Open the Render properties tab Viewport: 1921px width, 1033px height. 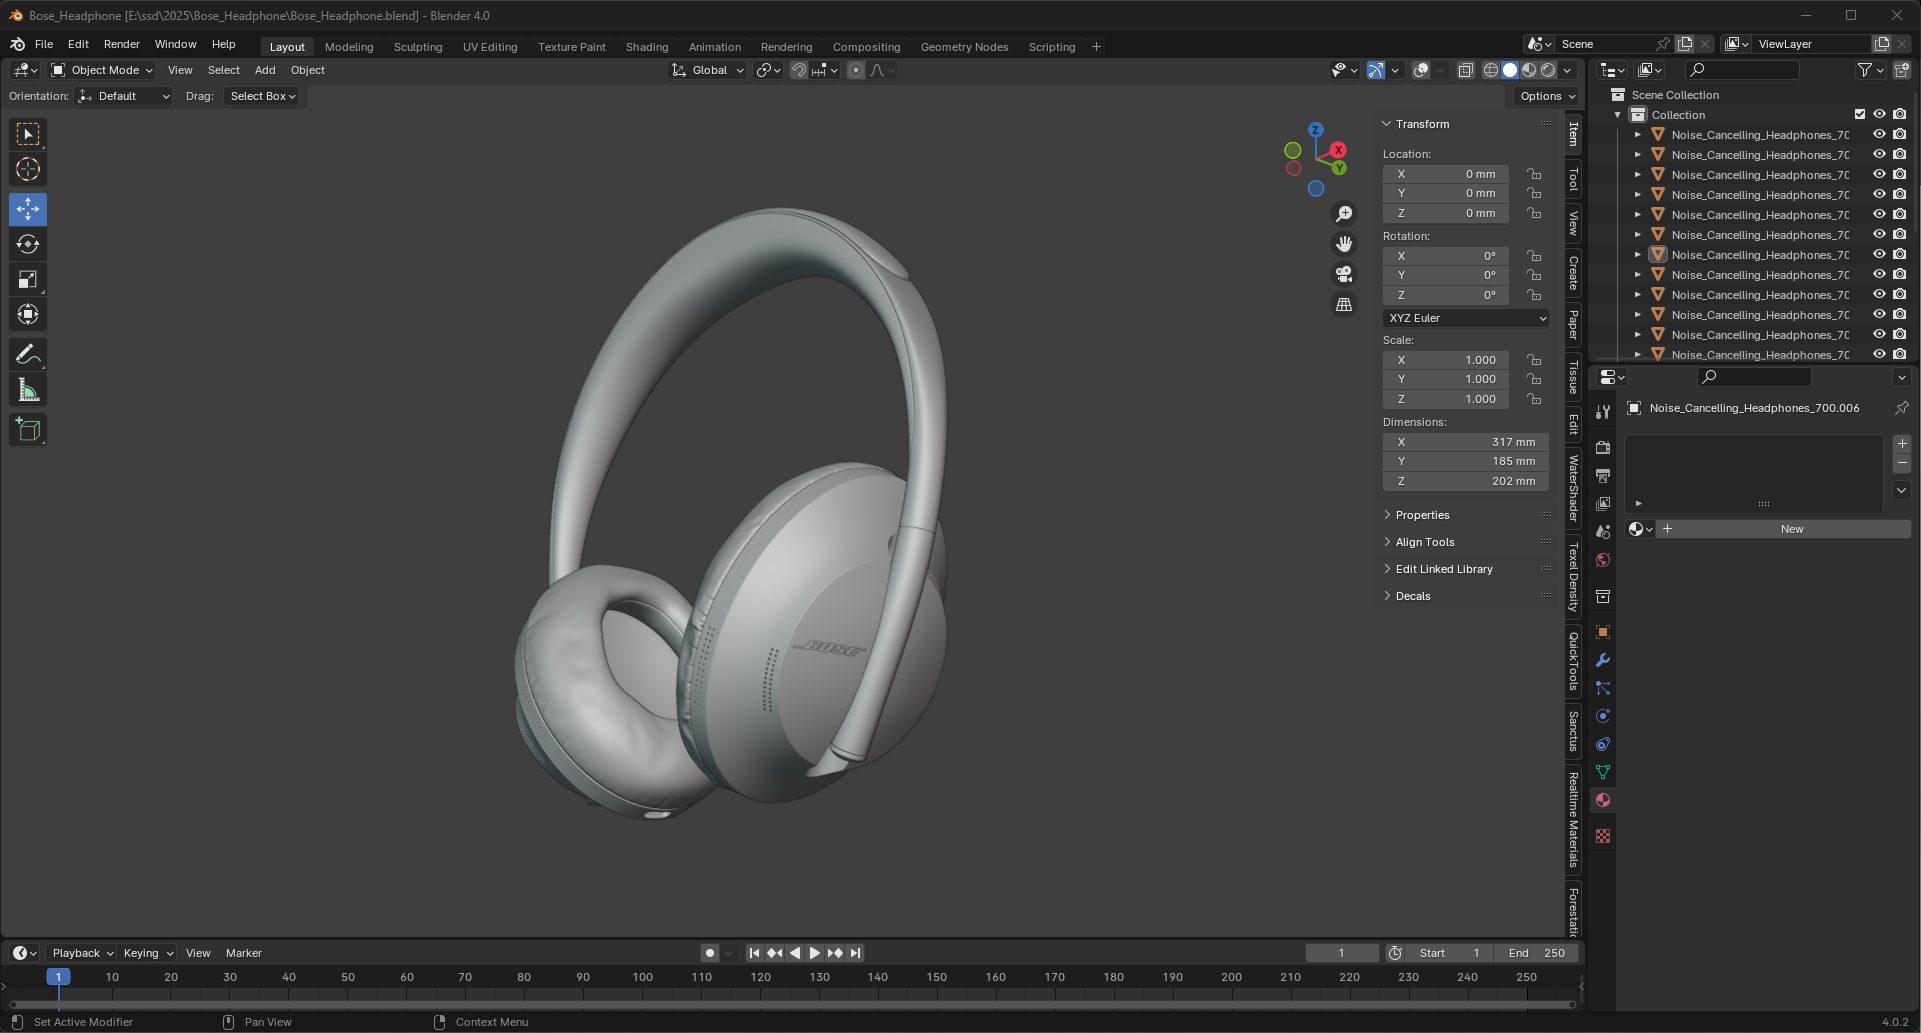point(1603,447)
